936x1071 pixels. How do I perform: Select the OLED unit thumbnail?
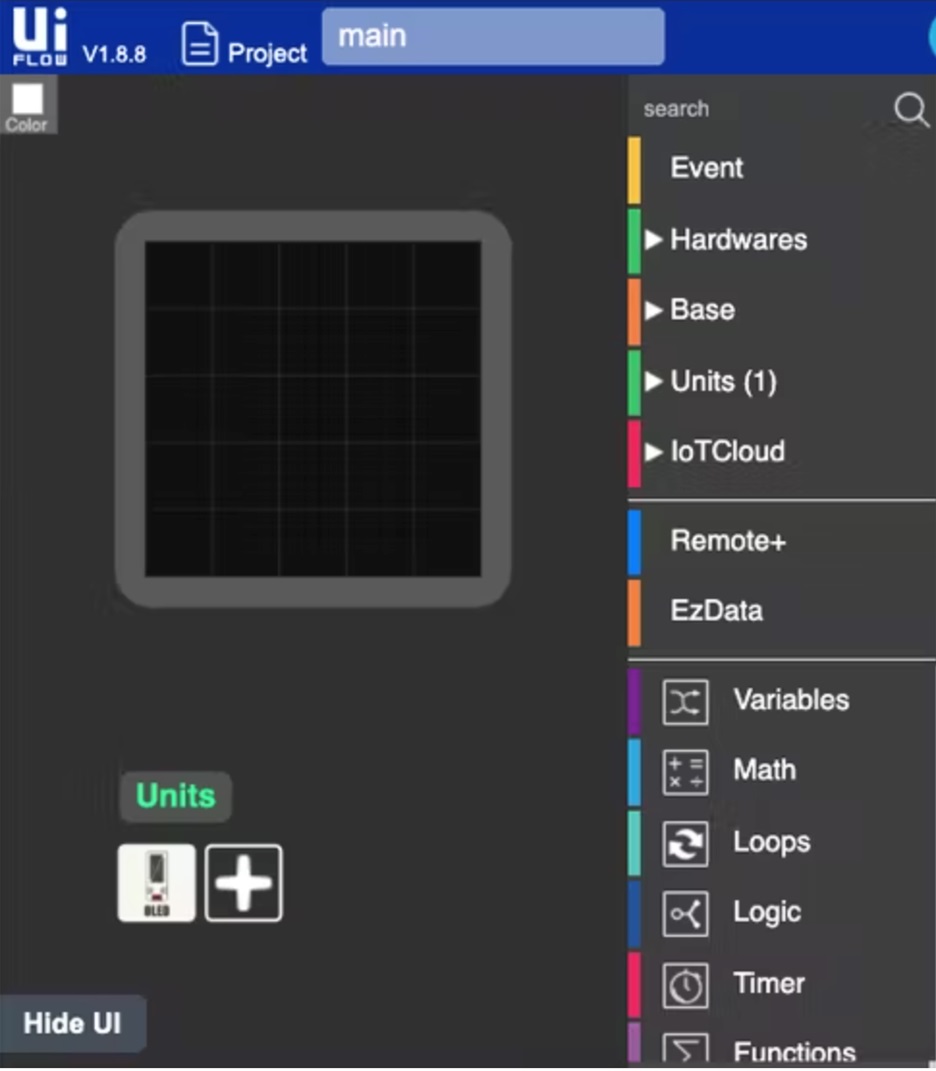156,881
